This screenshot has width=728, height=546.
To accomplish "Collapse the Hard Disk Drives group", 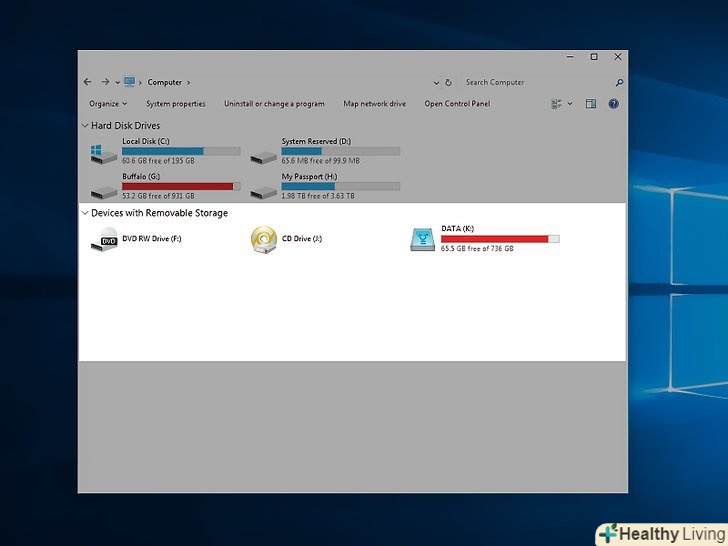I will [84, 126].
